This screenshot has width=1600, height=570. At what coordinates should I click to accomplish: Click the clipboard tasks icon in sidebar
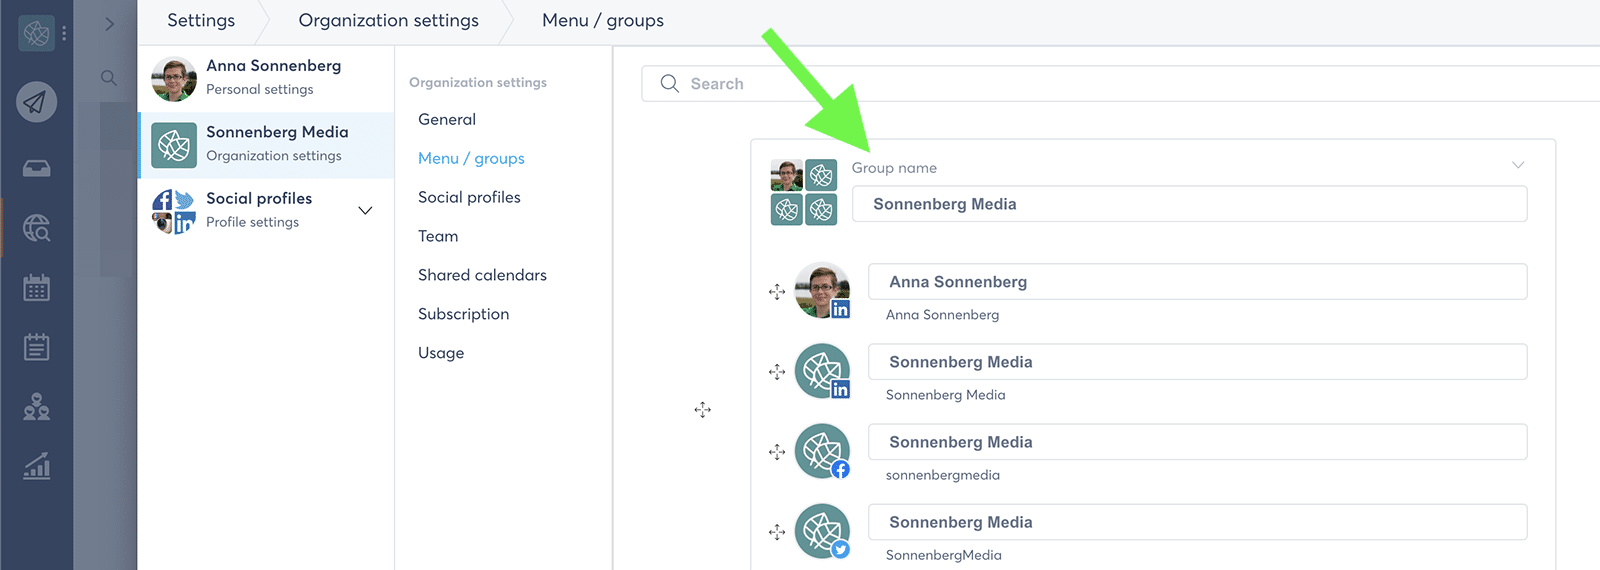[37, 347]
